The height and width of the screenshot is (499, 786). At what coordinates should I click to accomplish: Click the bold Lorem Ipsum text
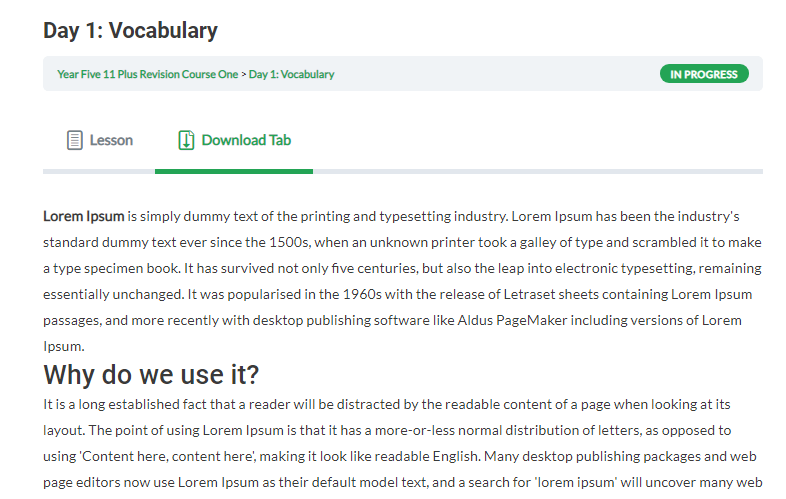point(84,216)
